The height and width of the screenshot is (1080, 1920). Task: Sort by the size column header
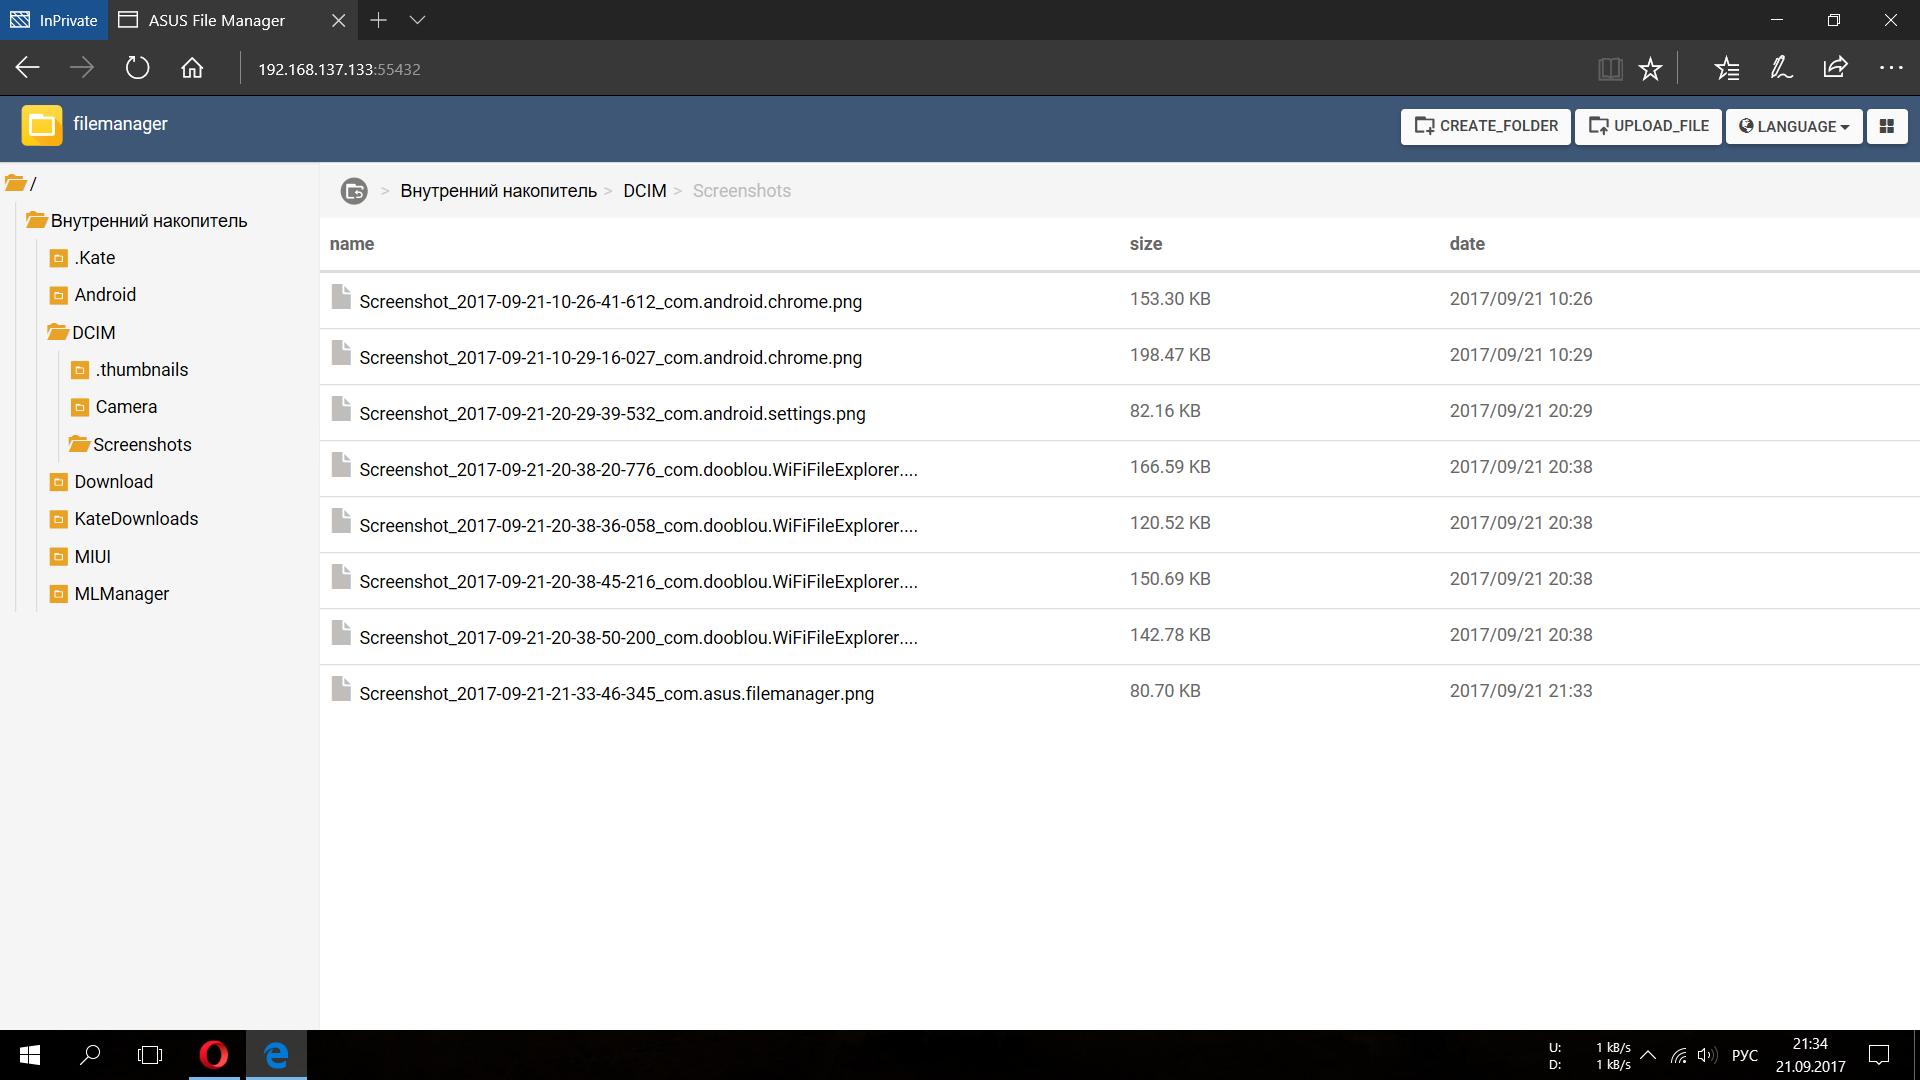click(x=1146, y=244)
